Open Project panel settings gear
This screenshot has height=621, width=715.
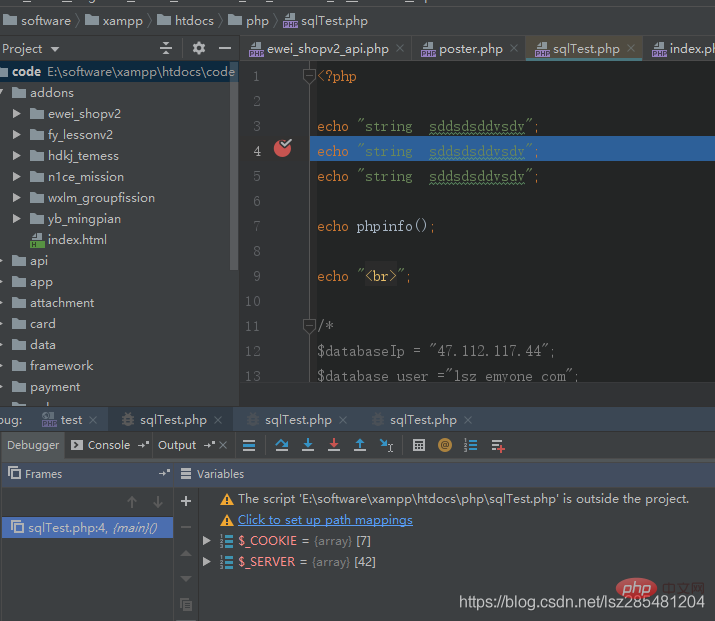(x=198, y=48)
